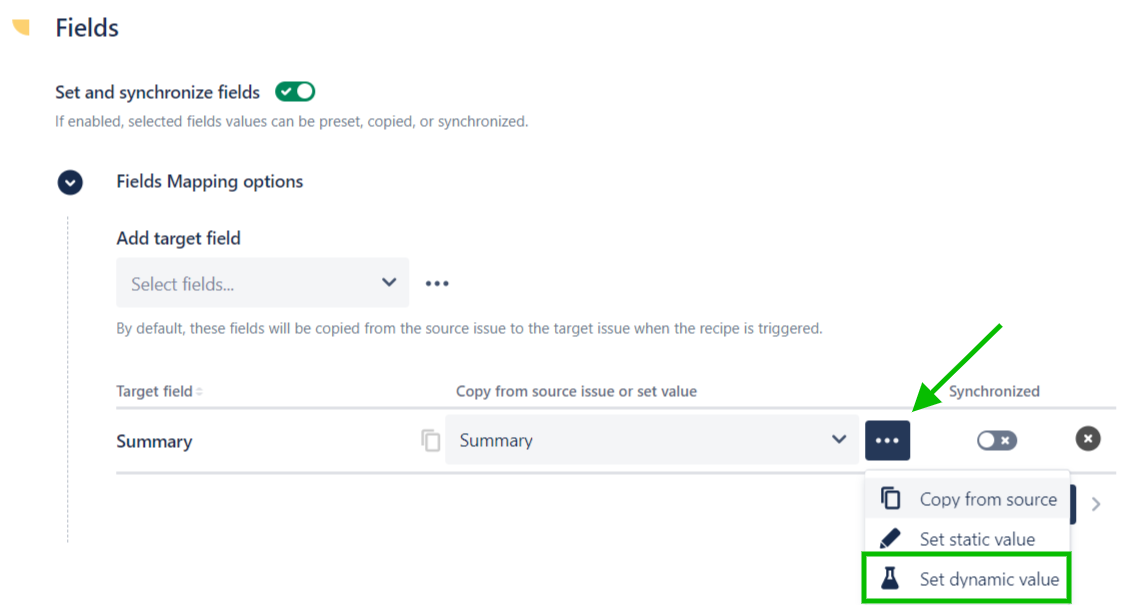Choose Copy from source menu option
Screen dimensions: 1129x605
[x=987, y=499]
